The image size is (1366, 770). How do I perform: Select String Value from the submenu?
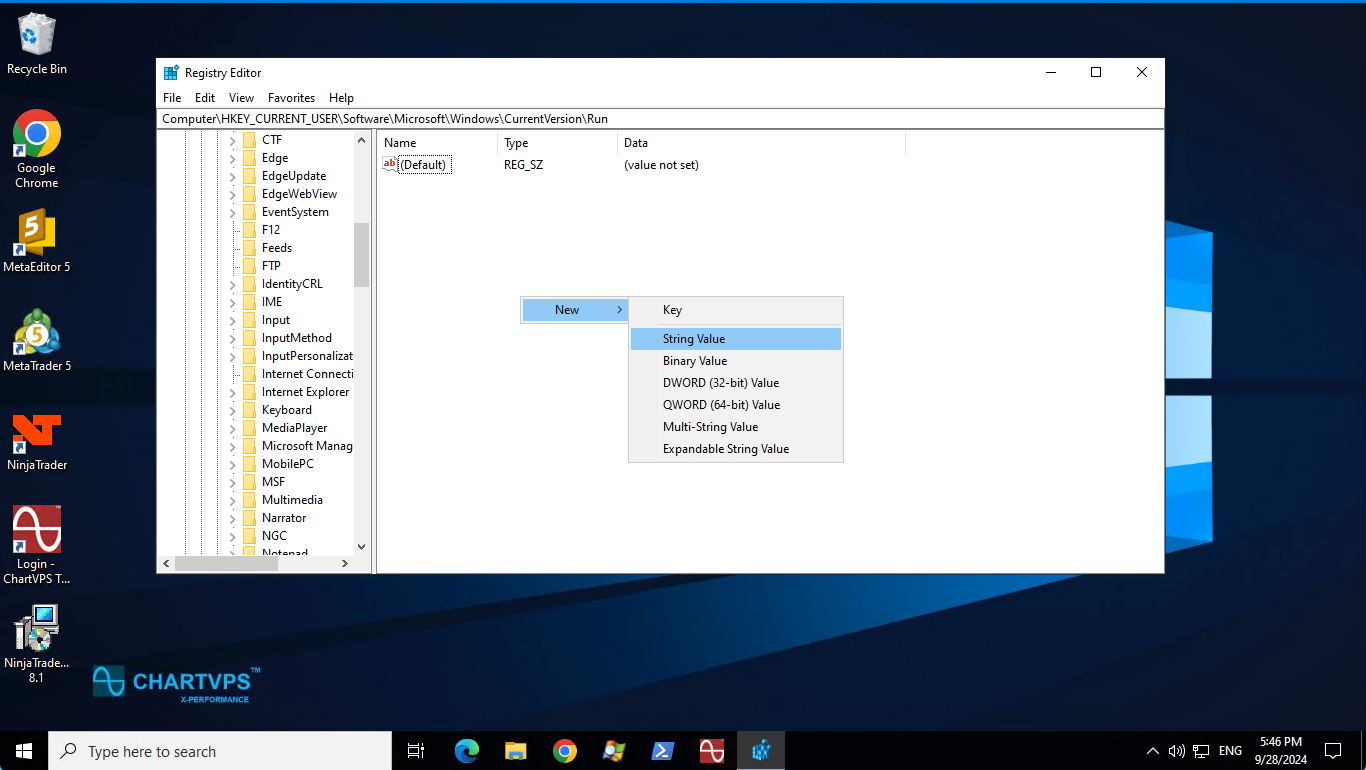tap(694, 339)
